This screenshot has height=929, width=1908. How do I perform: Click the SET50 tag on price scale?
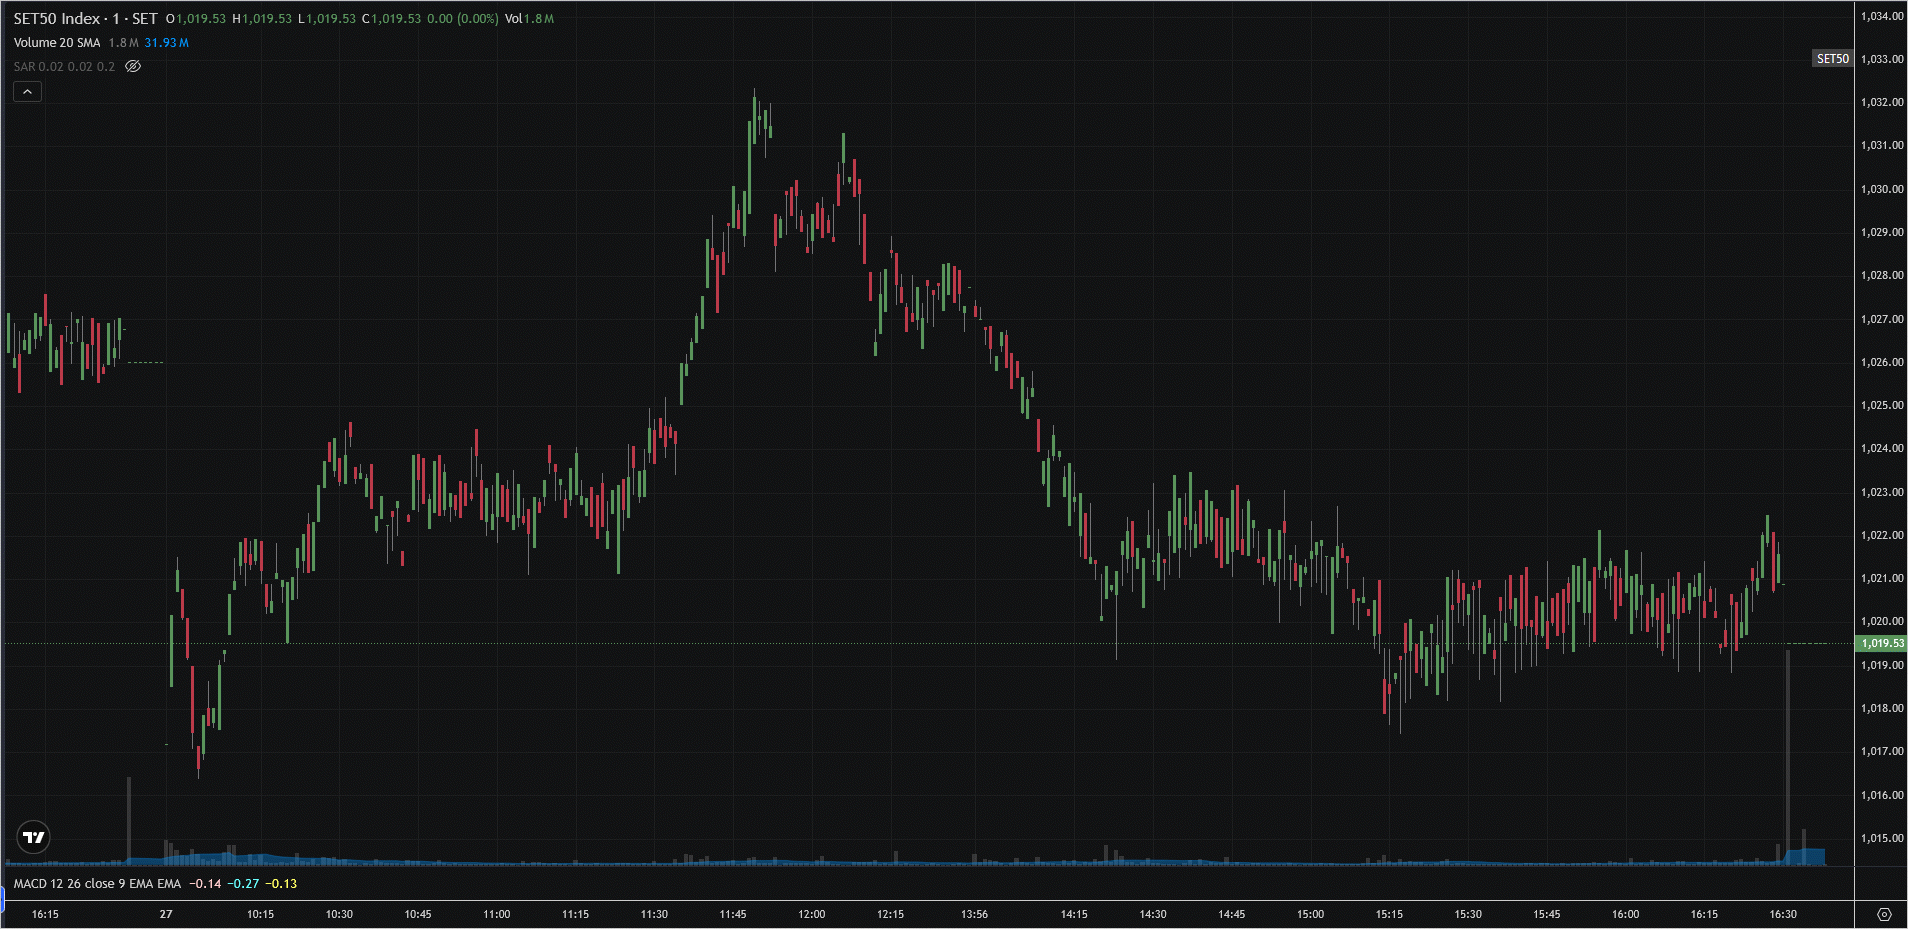click(1832, 59)
